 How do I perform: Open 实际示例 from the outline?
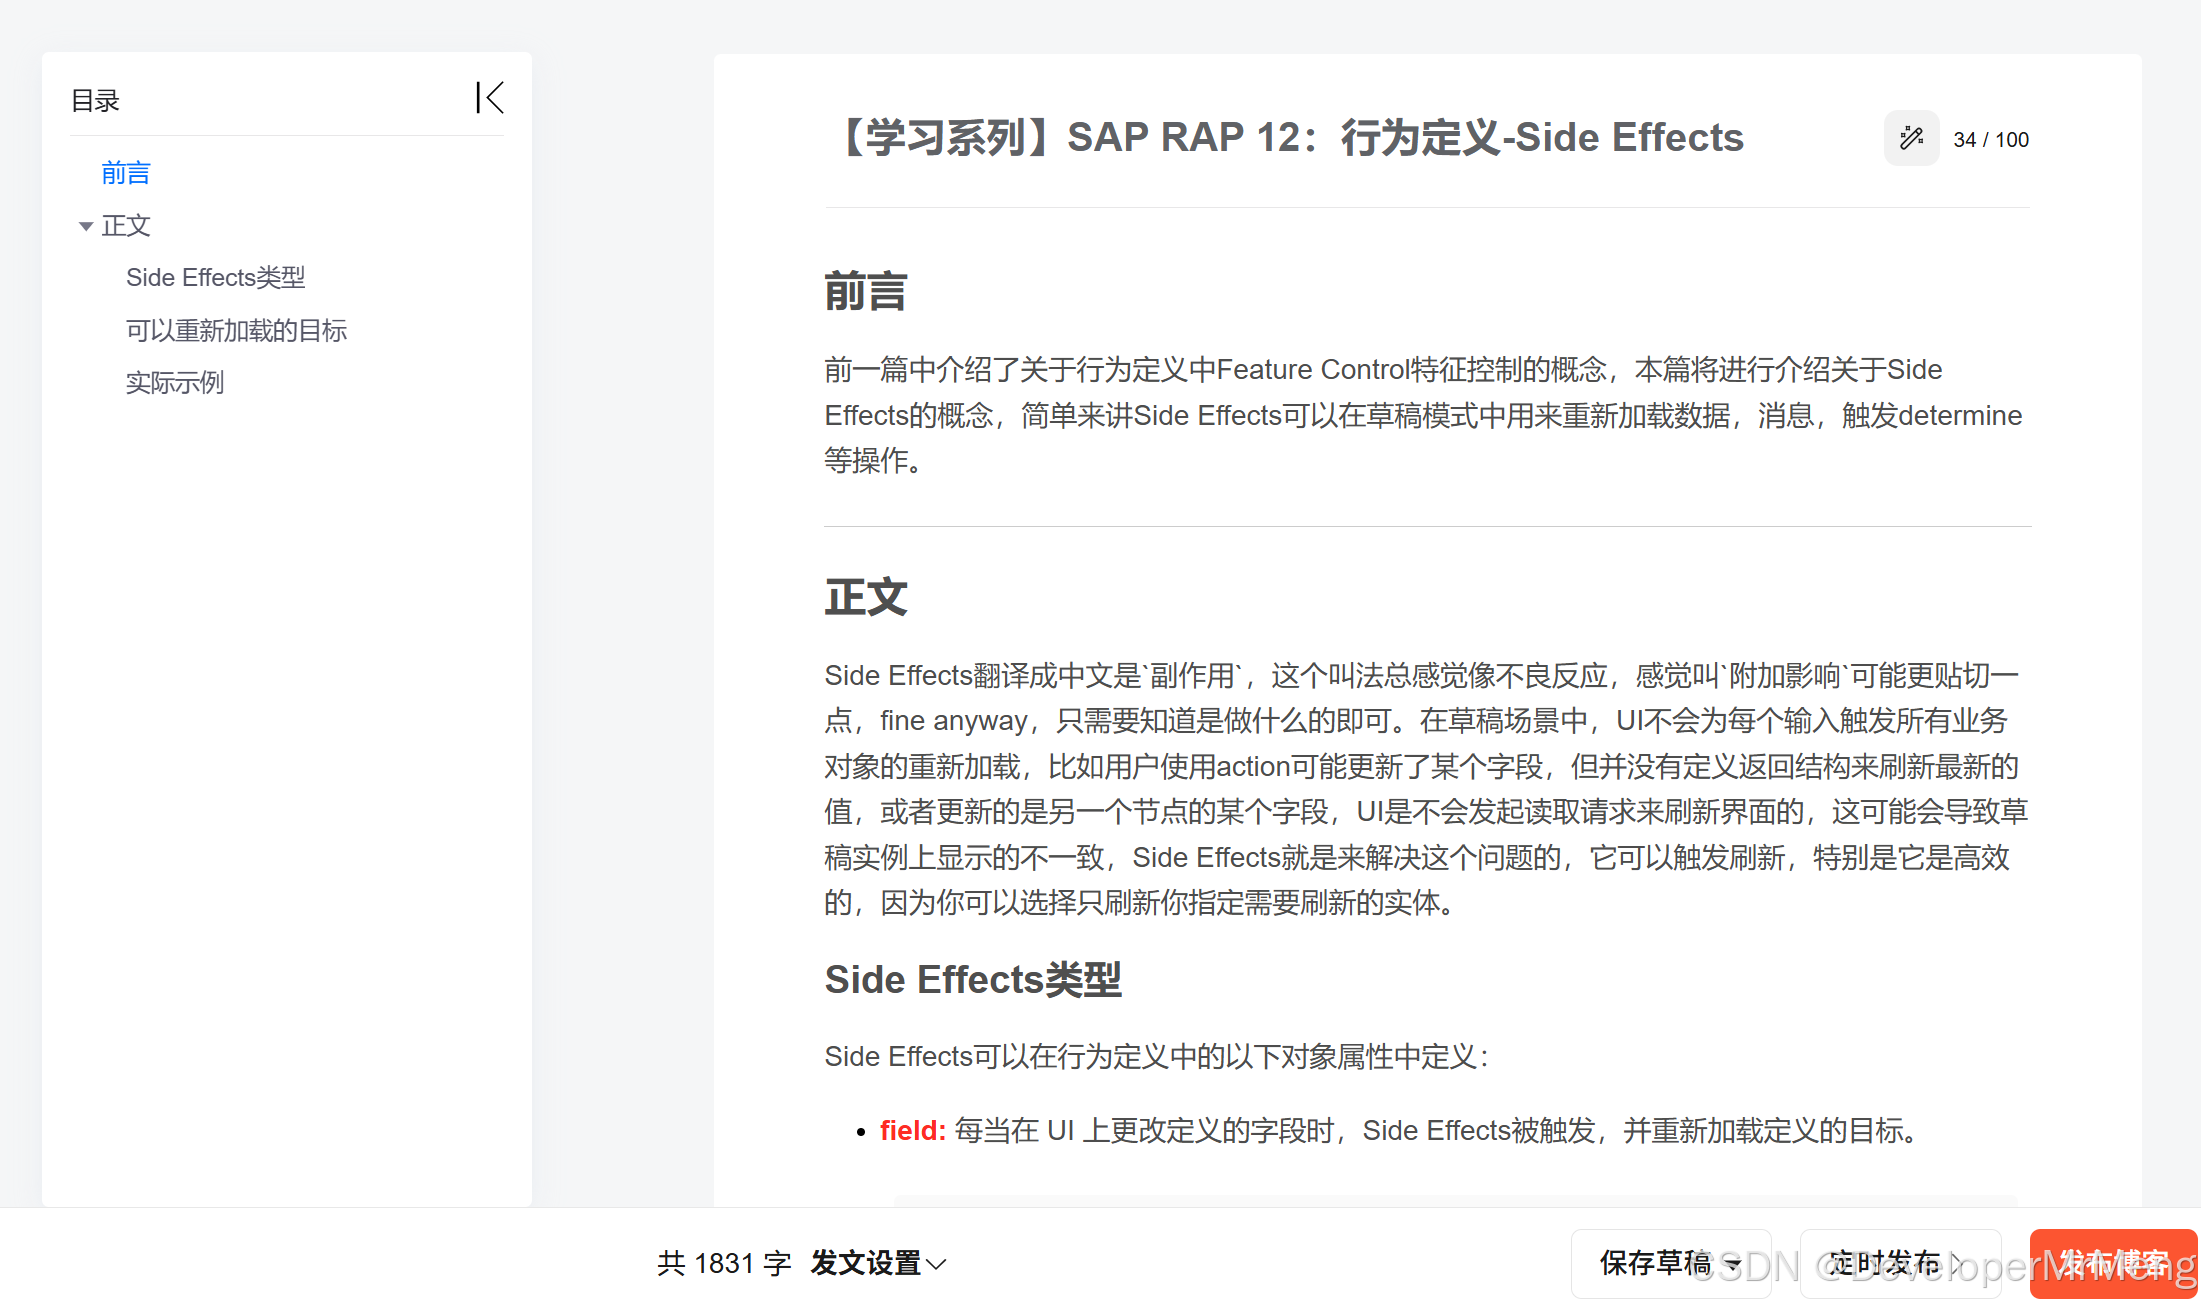(174, 383)
